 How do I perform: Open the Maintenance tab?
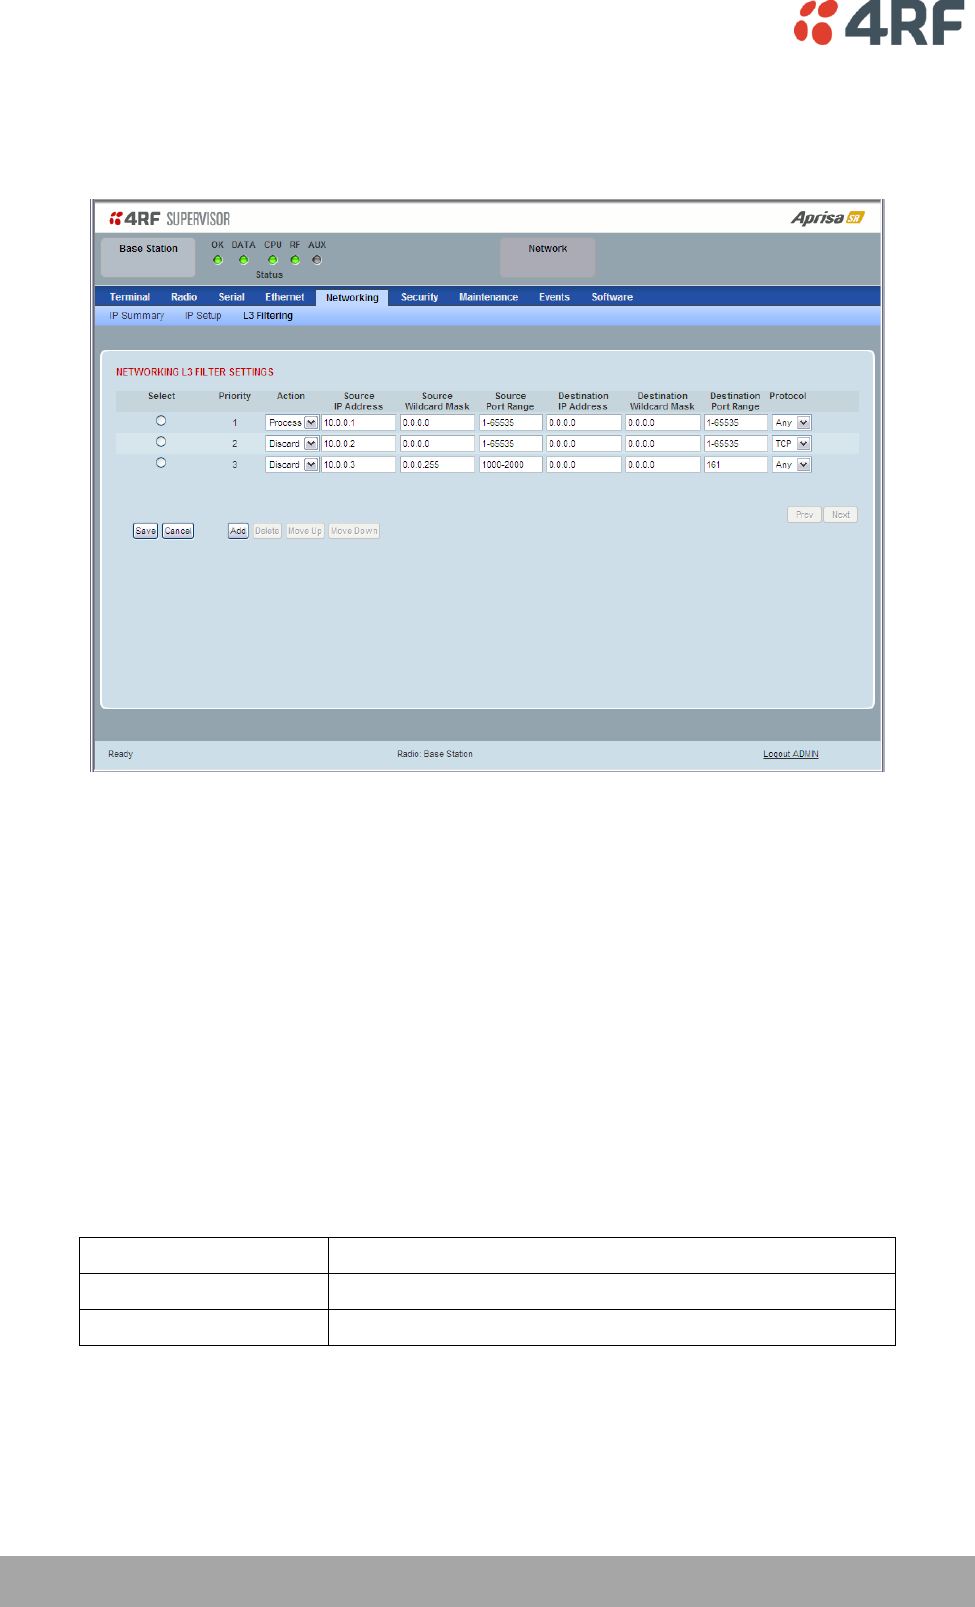[x=488, y=297]
